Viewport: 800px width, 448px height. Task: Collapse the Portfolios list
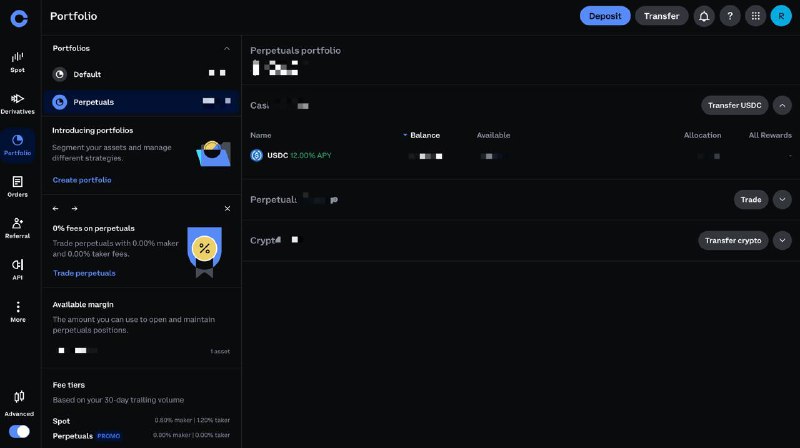[227, 48]
